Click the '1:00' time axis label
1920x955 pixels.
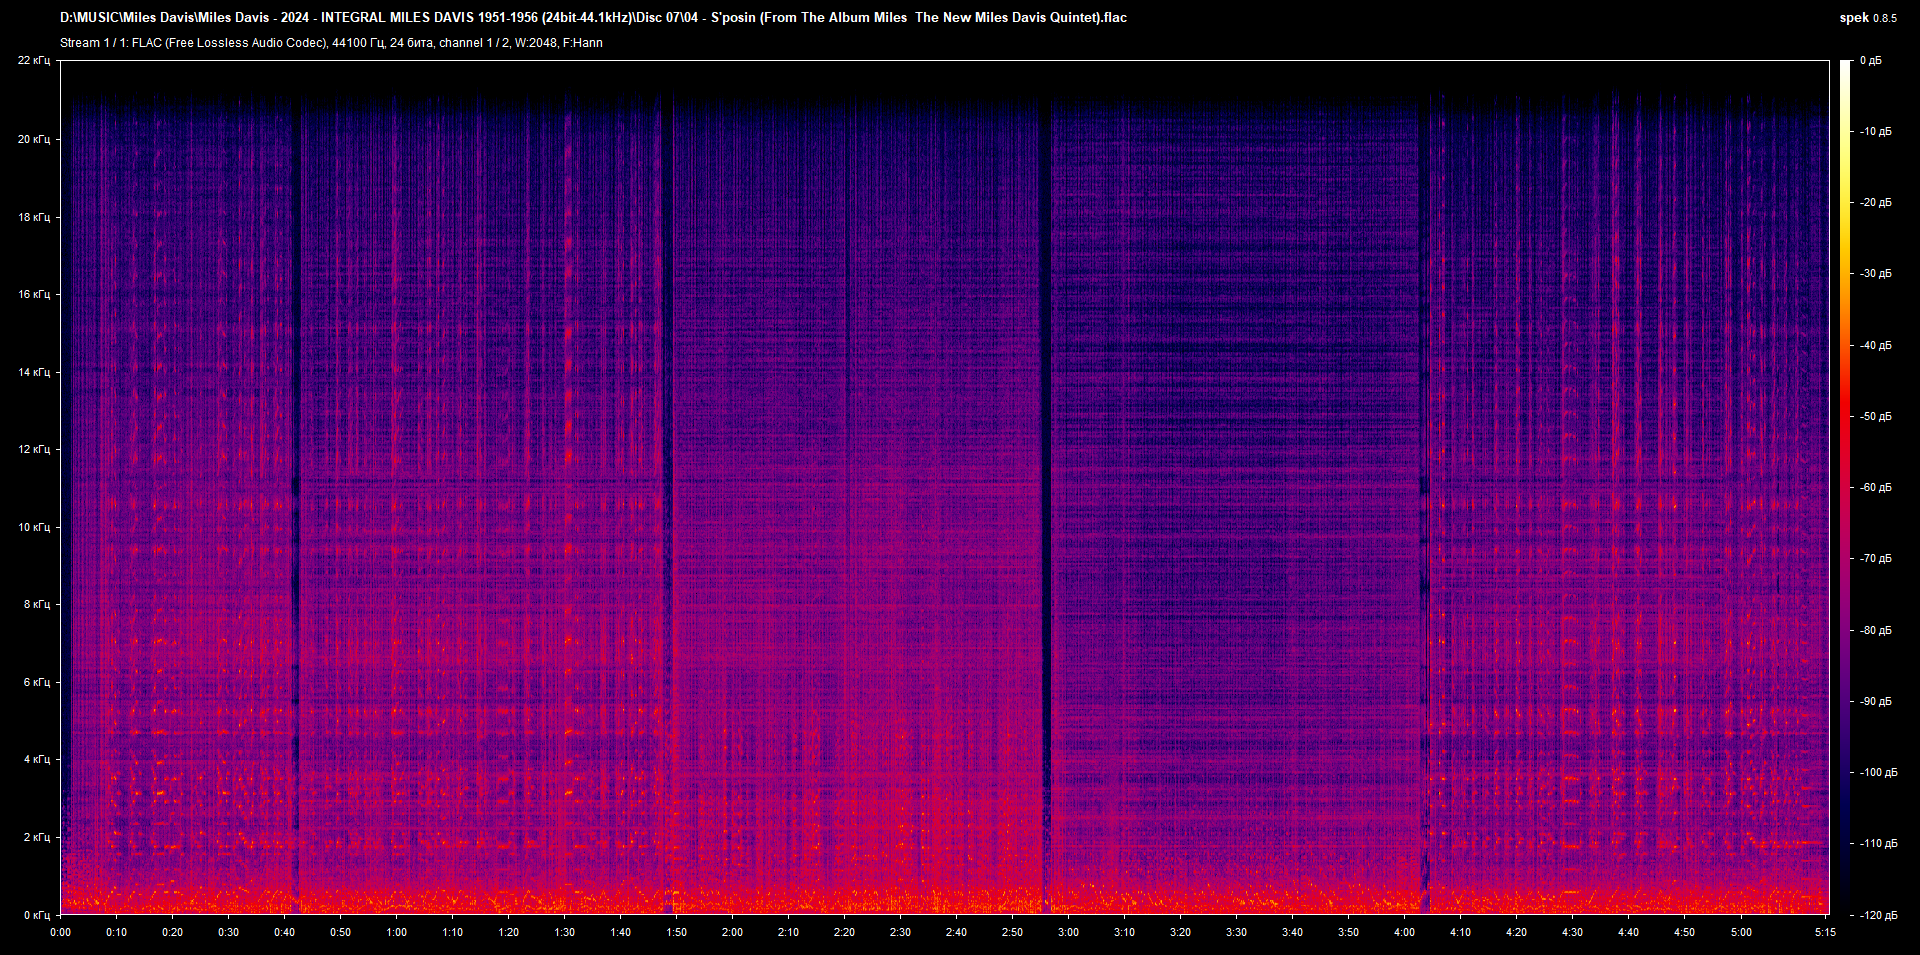click(x=397, y=932)
